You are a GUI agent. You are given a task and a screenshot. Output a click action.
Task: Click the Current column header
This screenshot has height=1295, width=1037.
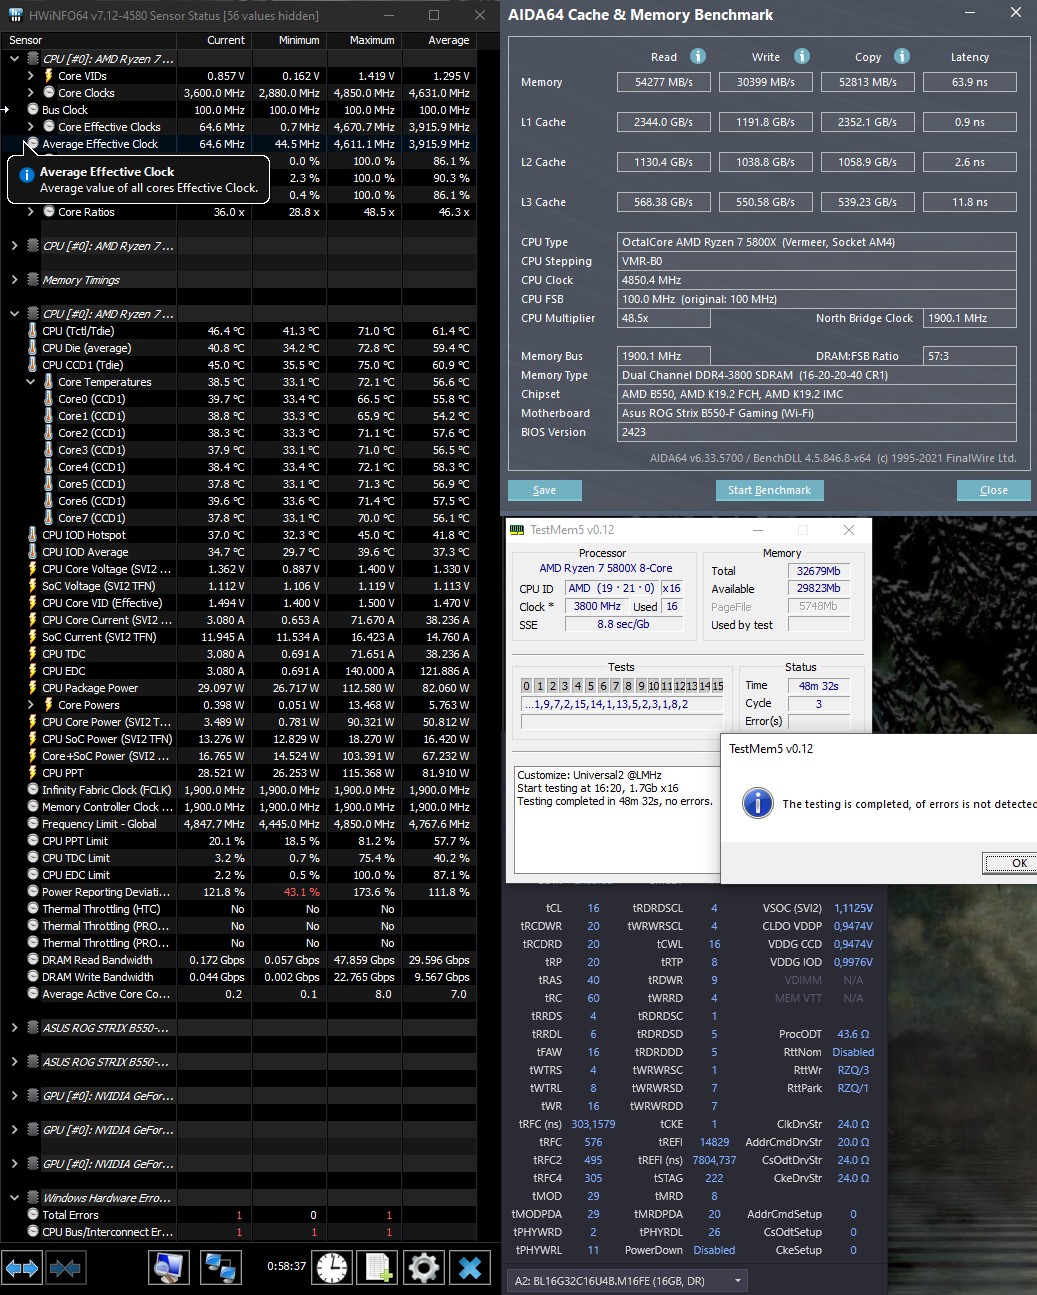tap(213, 40)
